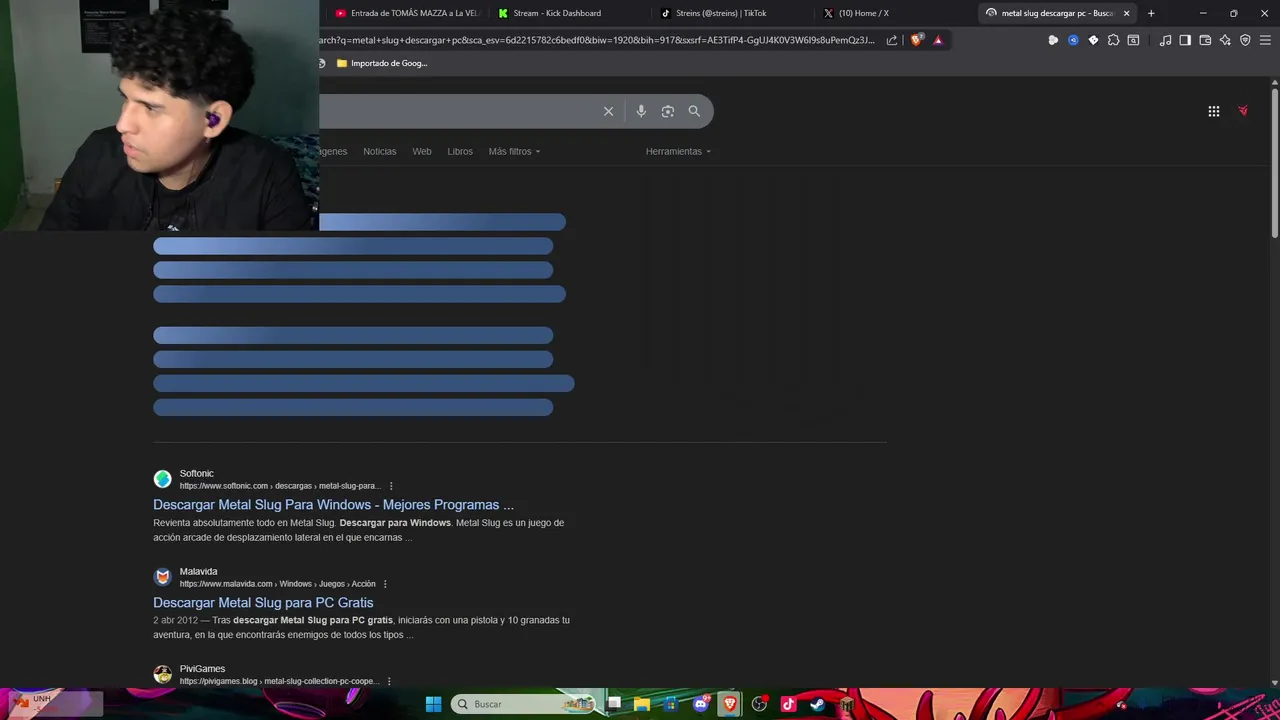Open the Google account avatar
The width and height of the screenshot is (1280, 720).
pyautogui.click(x=1243, y=111)
